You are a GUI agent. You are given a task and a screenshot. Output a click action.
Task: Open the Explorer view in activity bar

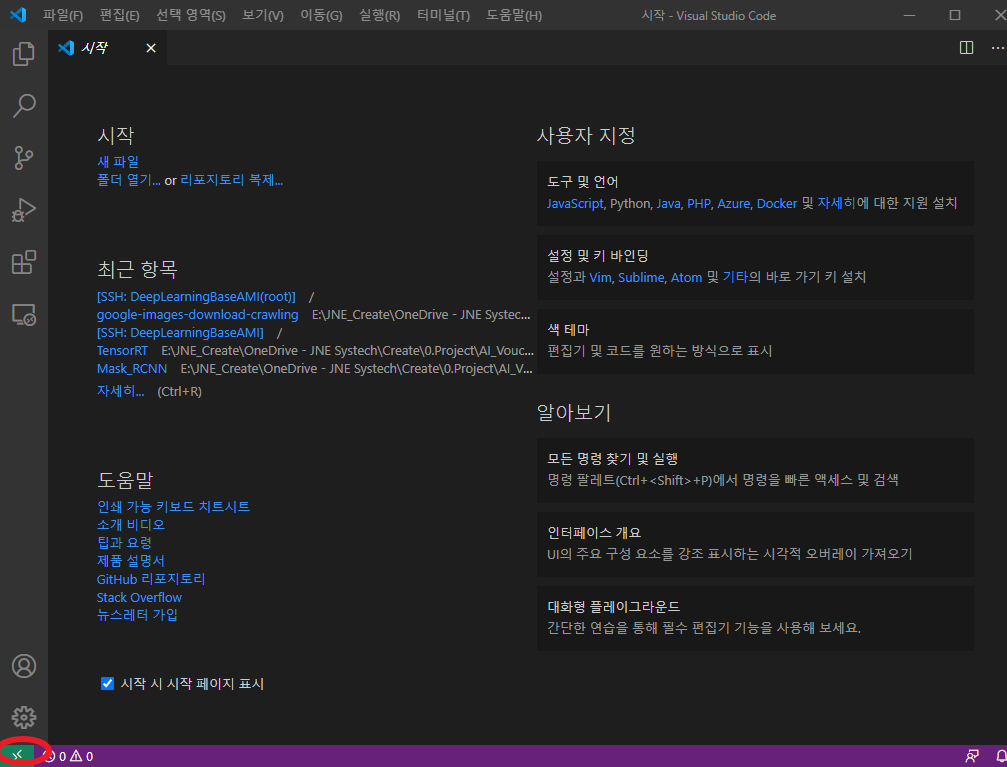pos(24,54)
